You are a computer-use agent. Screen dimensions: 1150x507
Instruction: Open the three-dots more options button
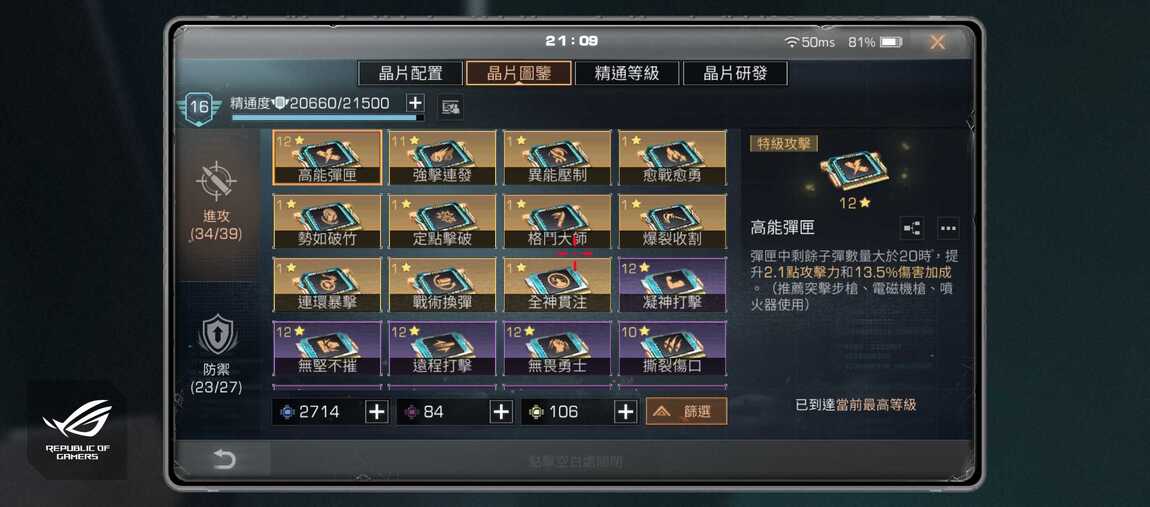pyautogui.click(x=948, y=228)
